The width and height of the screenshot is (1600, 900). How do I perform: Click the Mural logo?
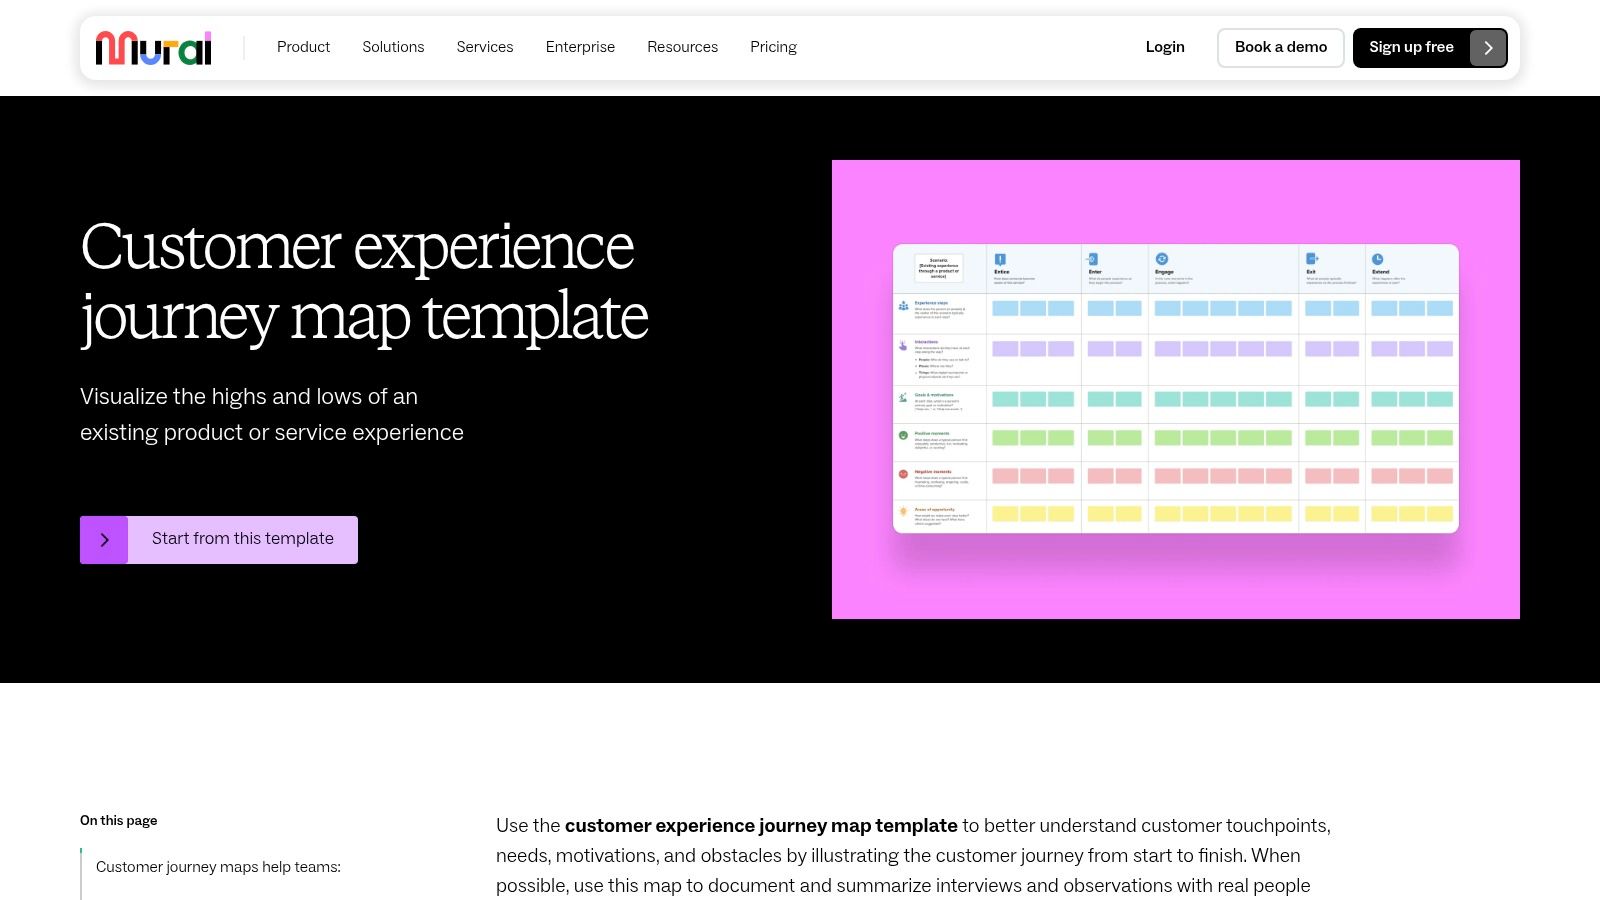click(153, 47)
